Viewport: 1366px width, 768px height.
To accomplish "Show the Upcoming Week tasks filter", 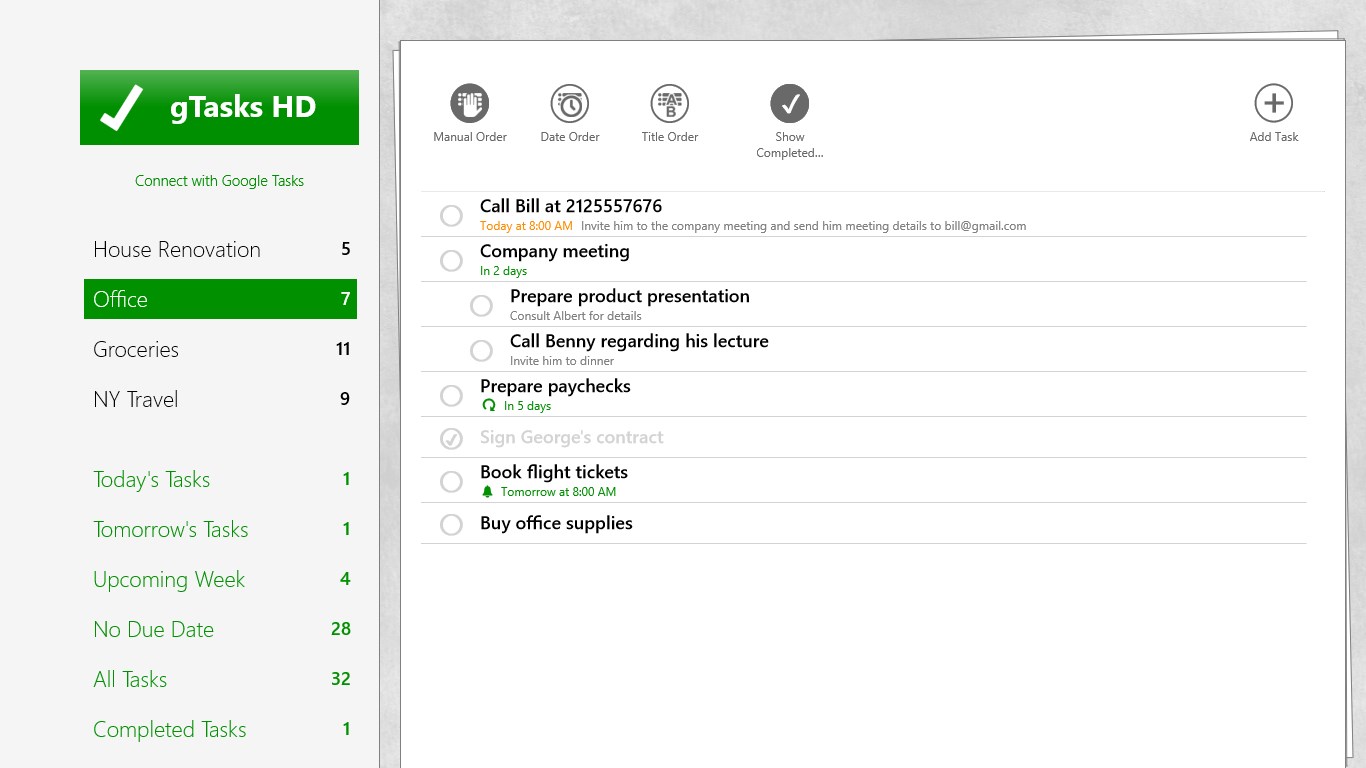I will (169, 580).
